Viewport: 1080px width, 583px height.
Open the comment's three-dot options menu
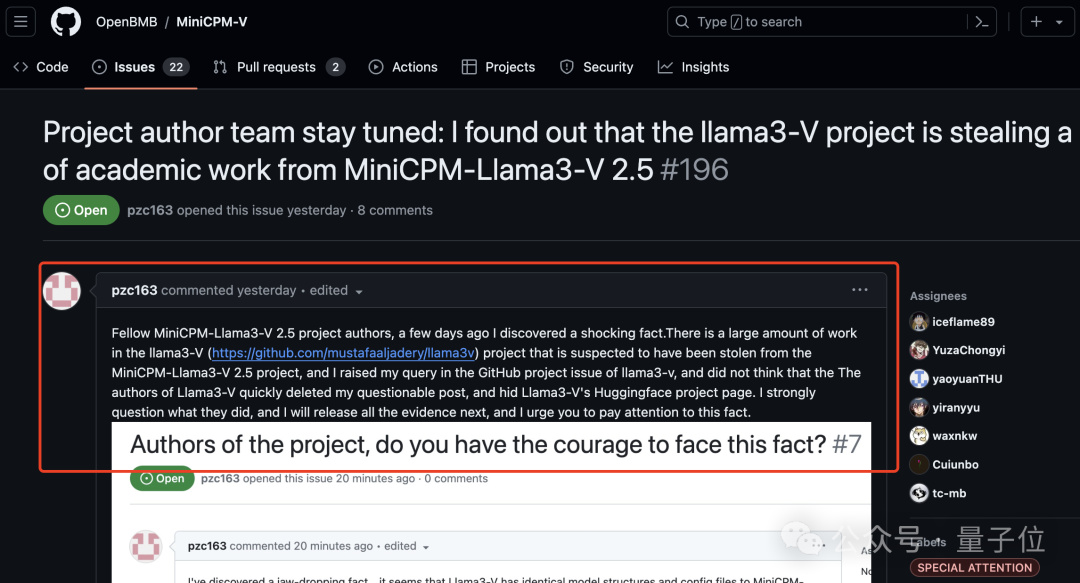(x=860, y=290)
